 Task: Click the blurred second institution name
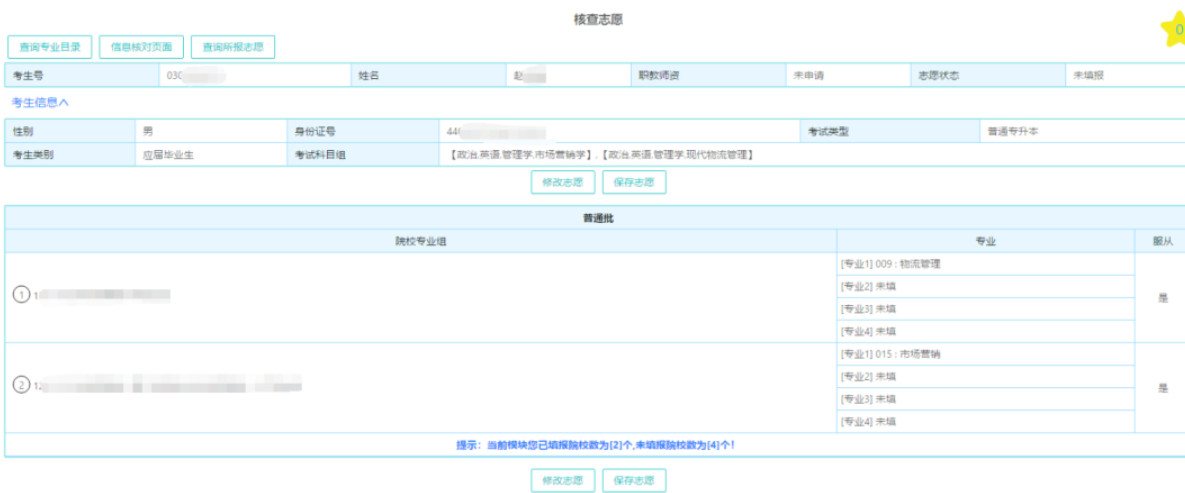pyautogui.click(x=168, y=385)
